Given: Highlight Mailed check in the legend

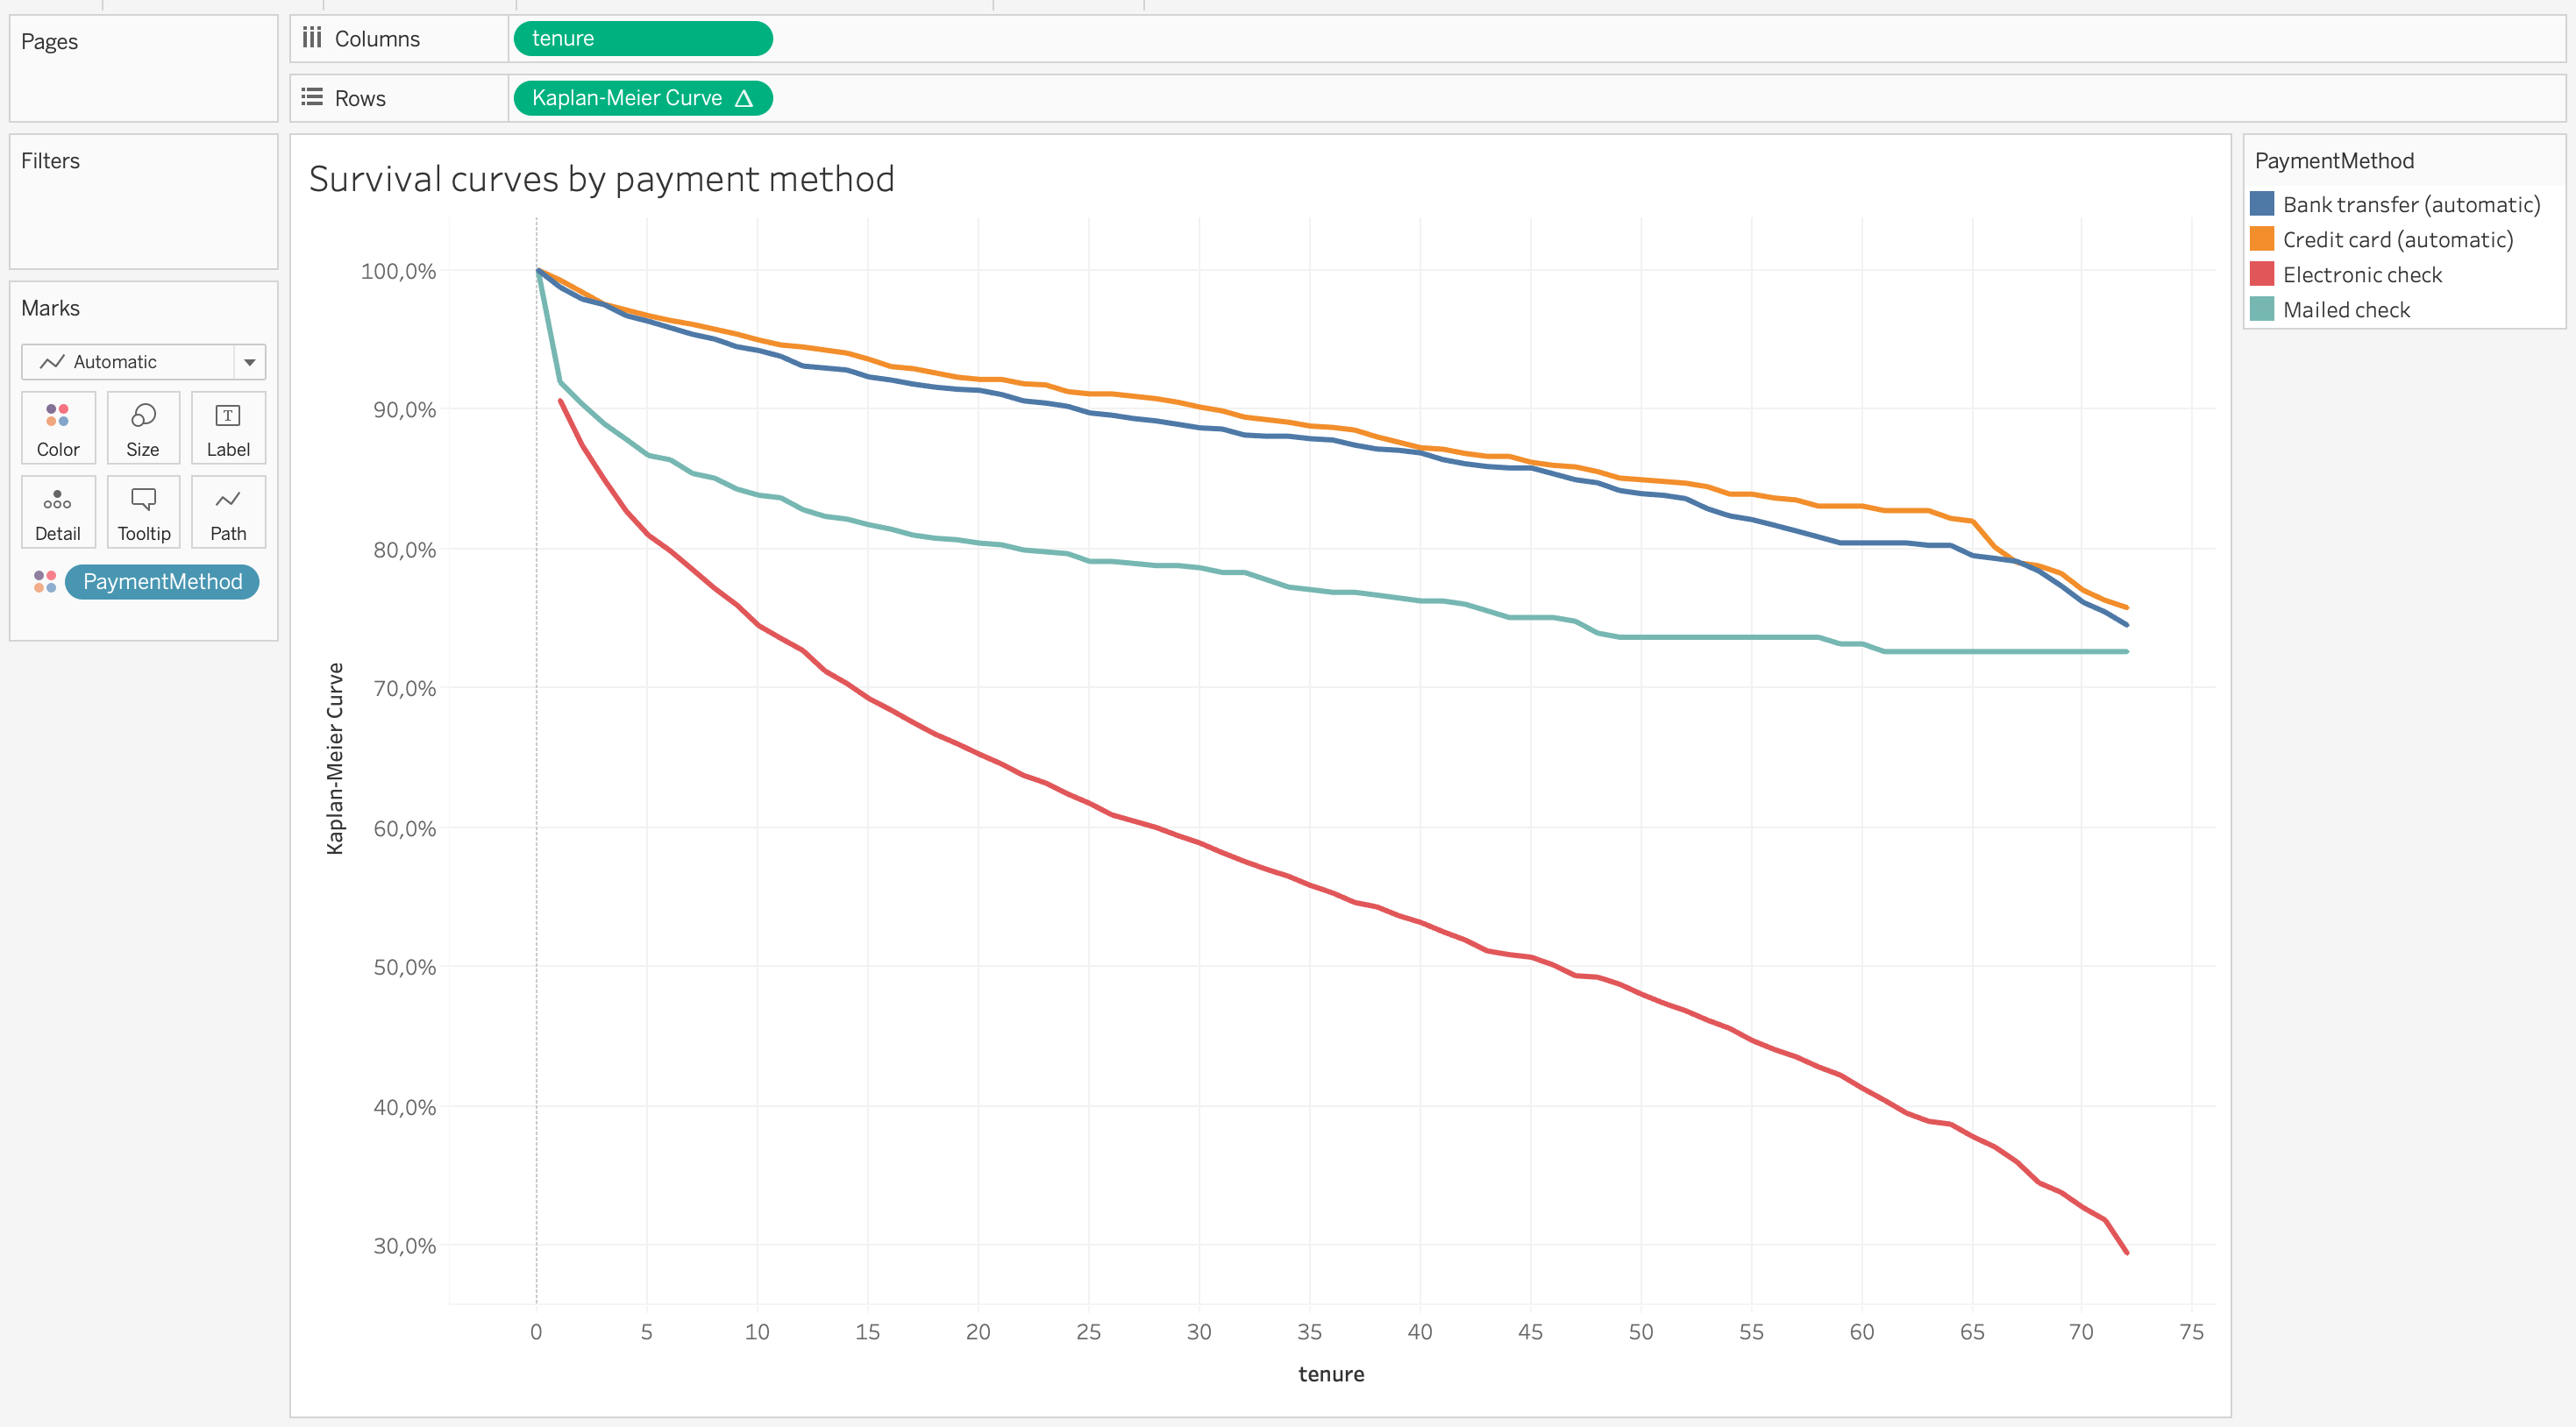Looking at the screenshot, I should click(2346, 310).
